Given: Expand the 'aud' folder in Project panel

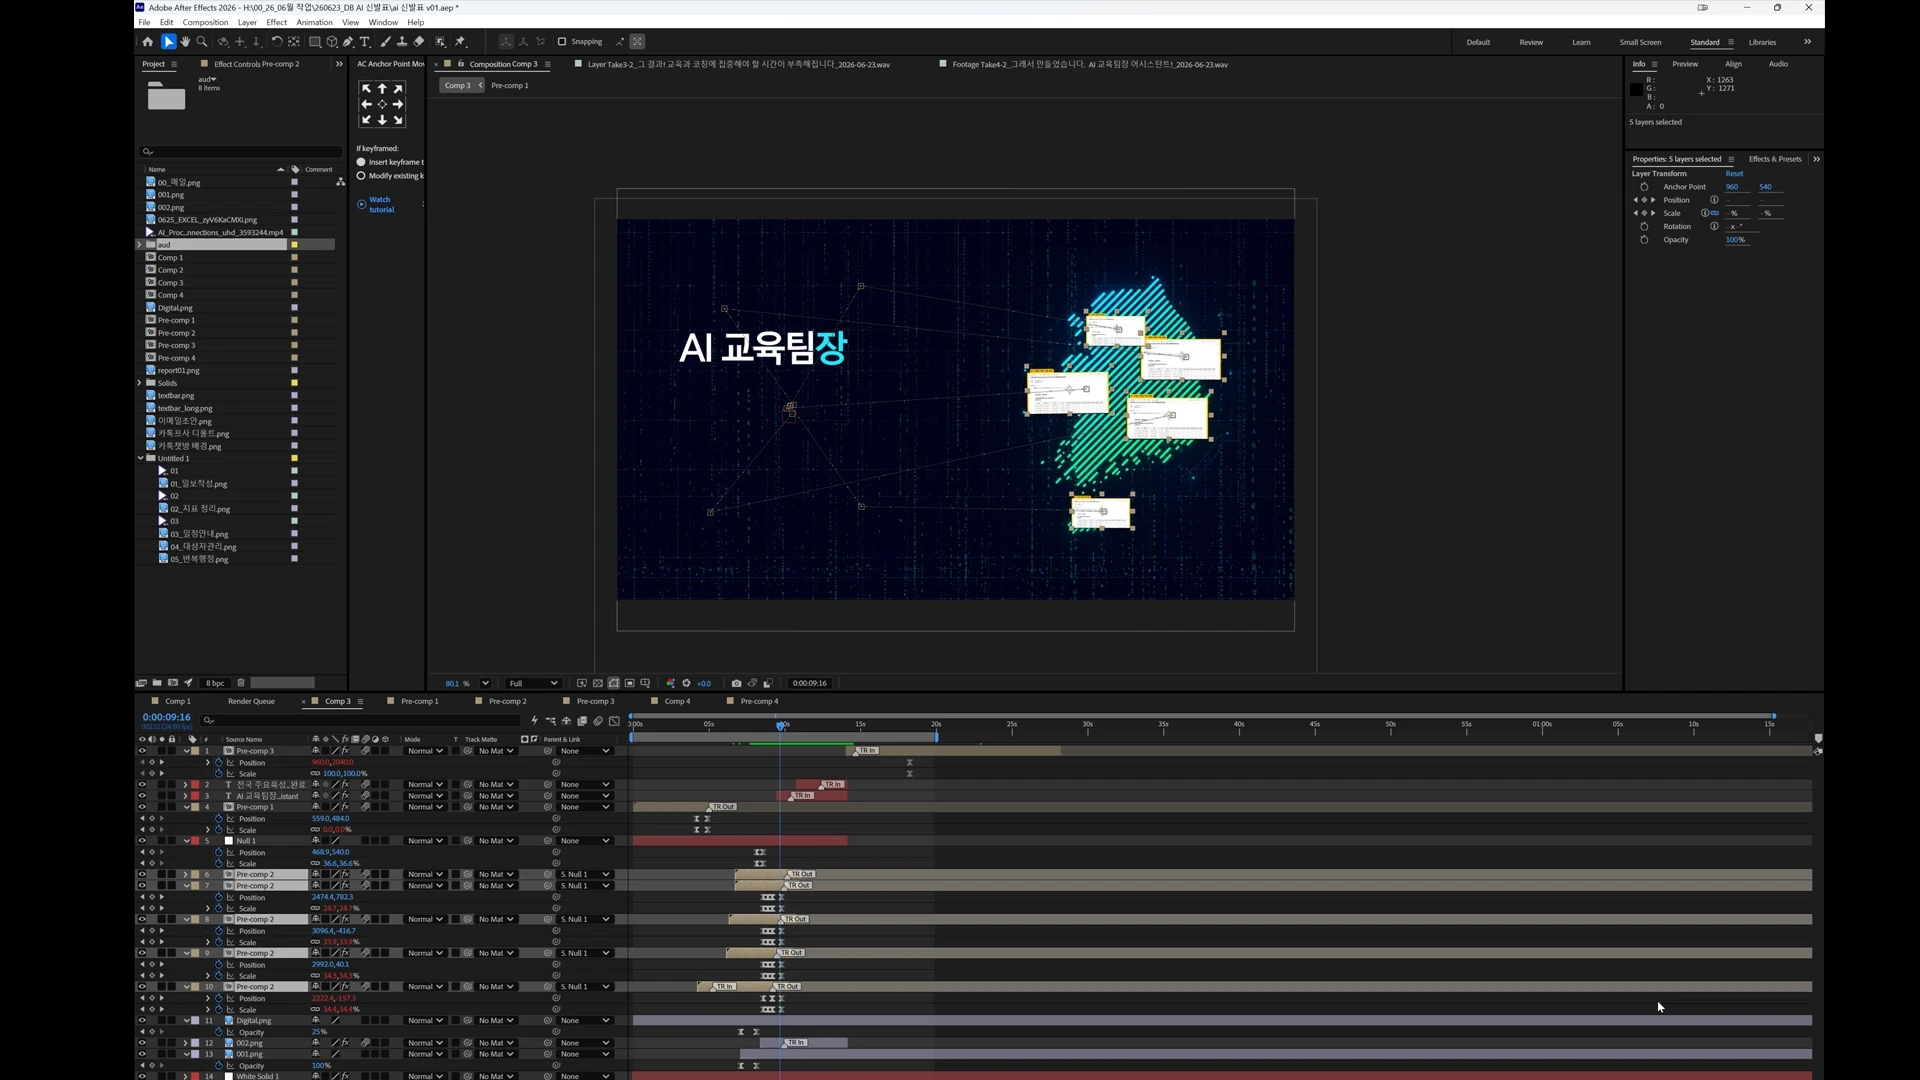Looking at the screenshot, I should coord(139,245).
